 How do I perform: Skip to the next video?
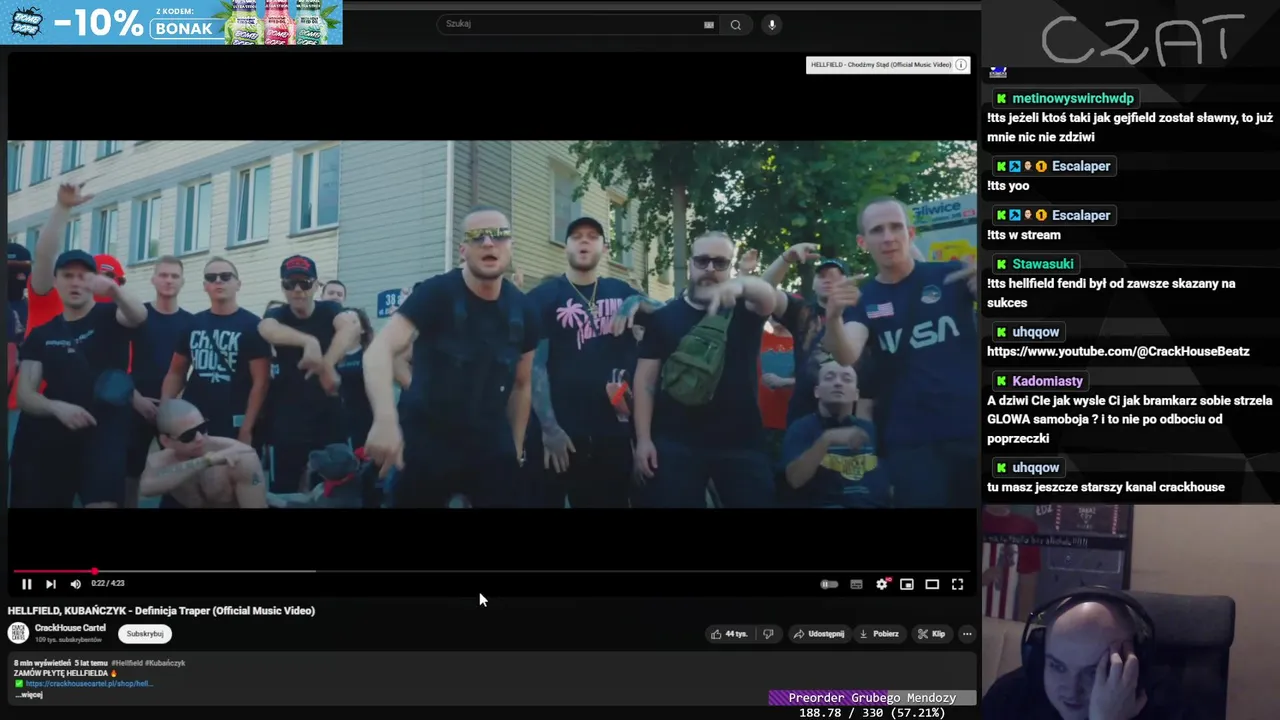[51, 584]
